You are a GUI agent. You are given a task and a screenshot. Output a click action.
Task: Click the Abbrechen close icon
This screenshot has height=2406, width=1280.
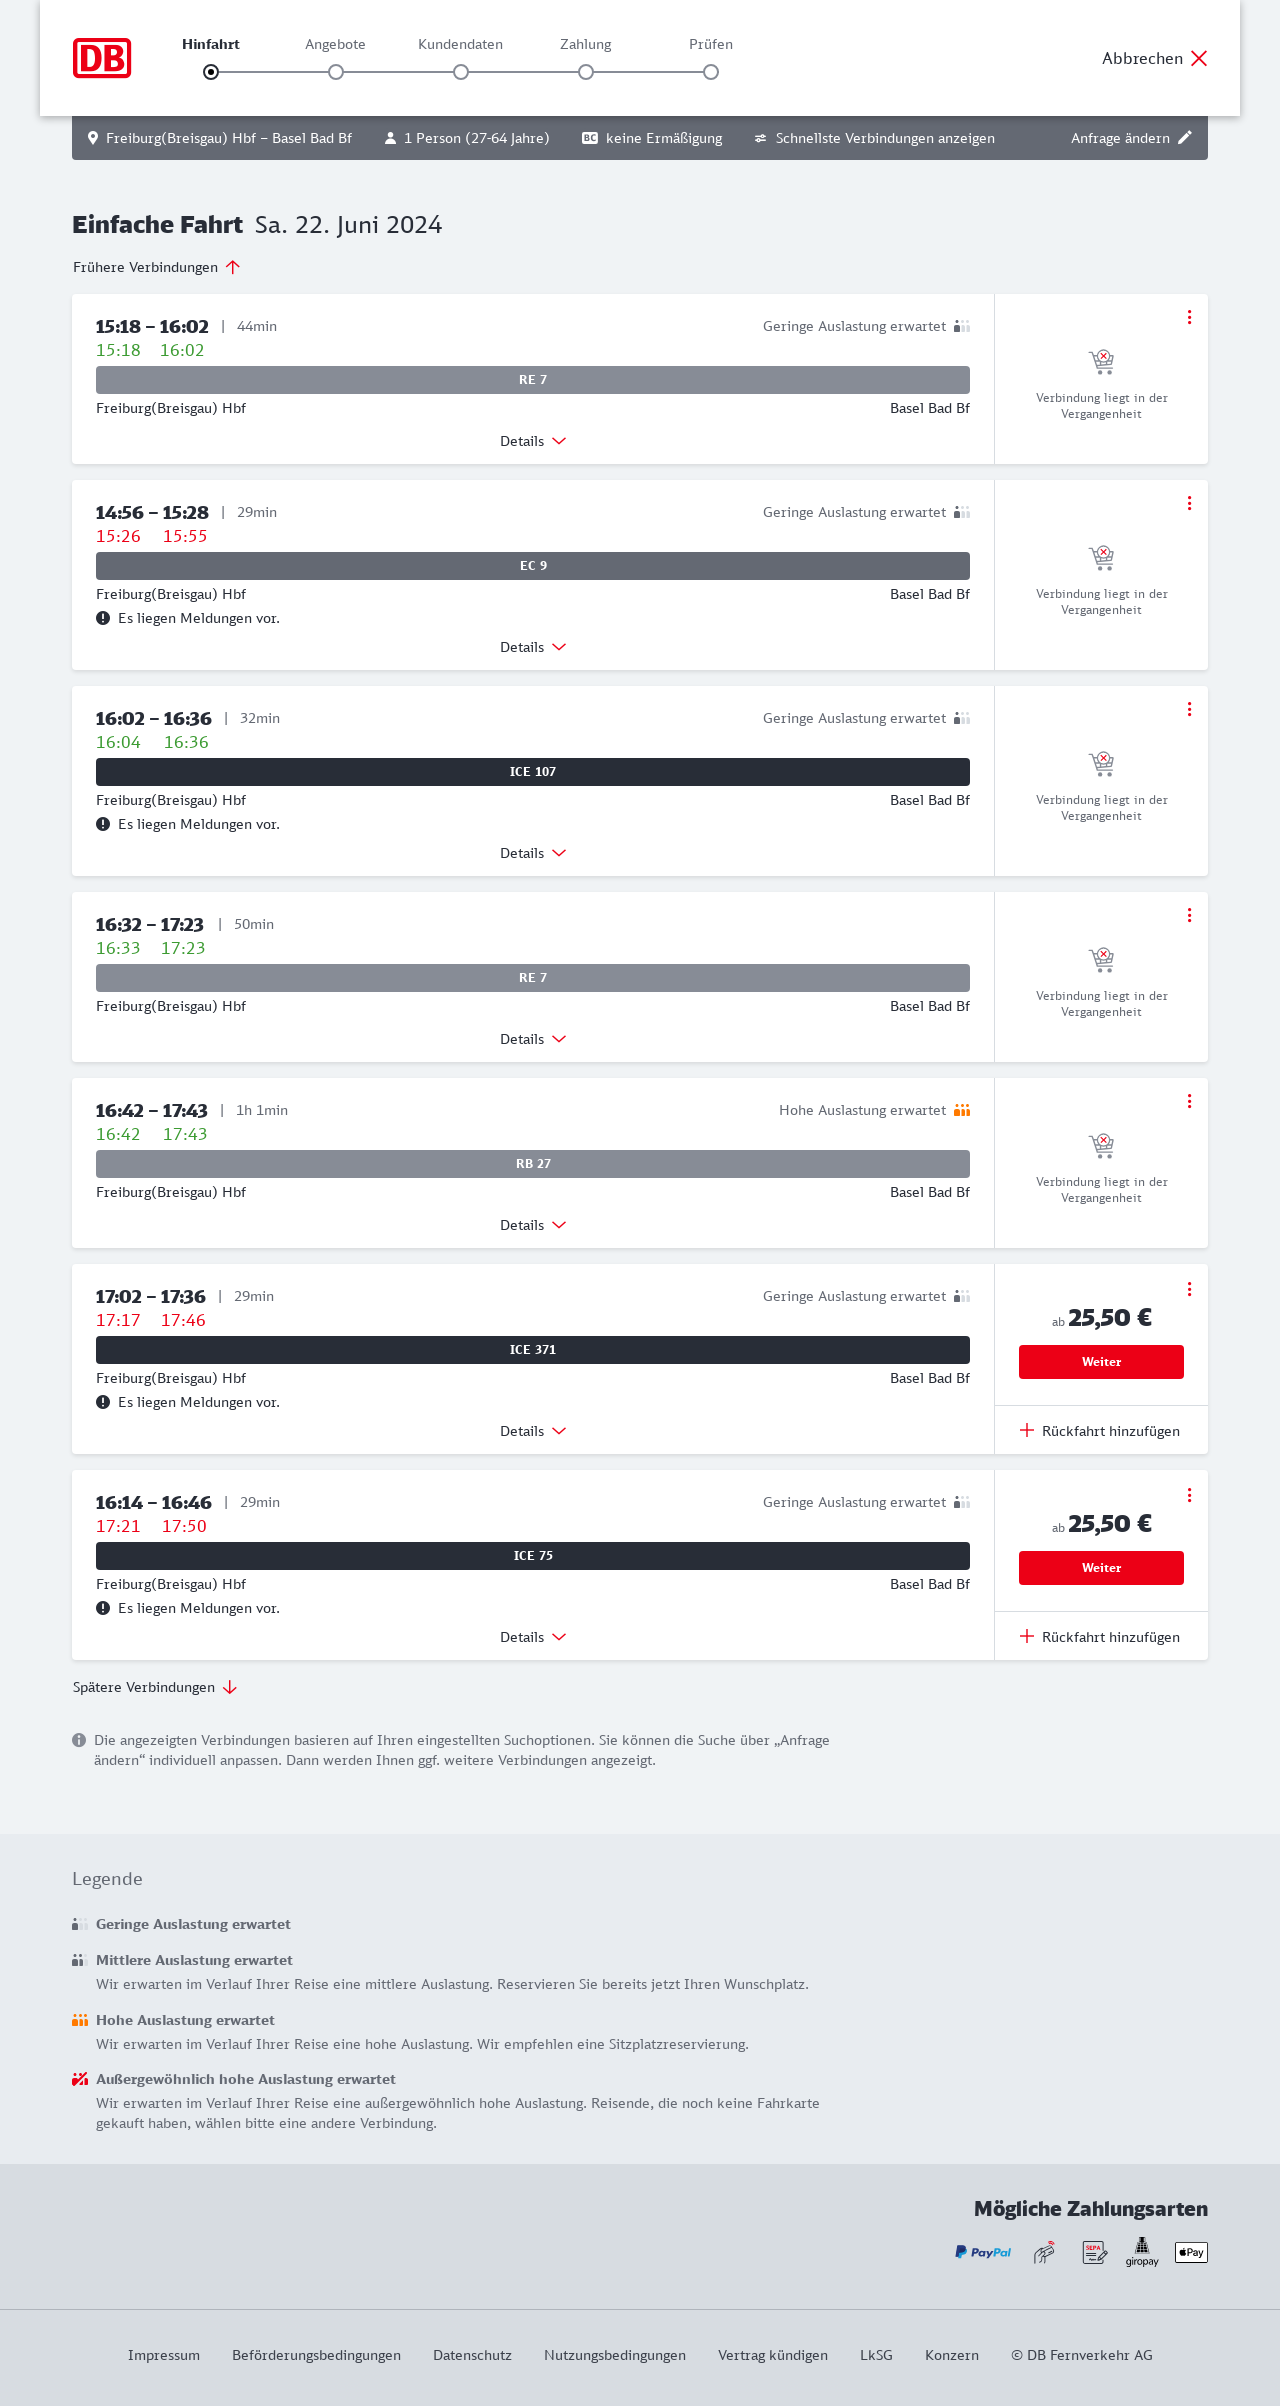click(x=1199, y=58)
